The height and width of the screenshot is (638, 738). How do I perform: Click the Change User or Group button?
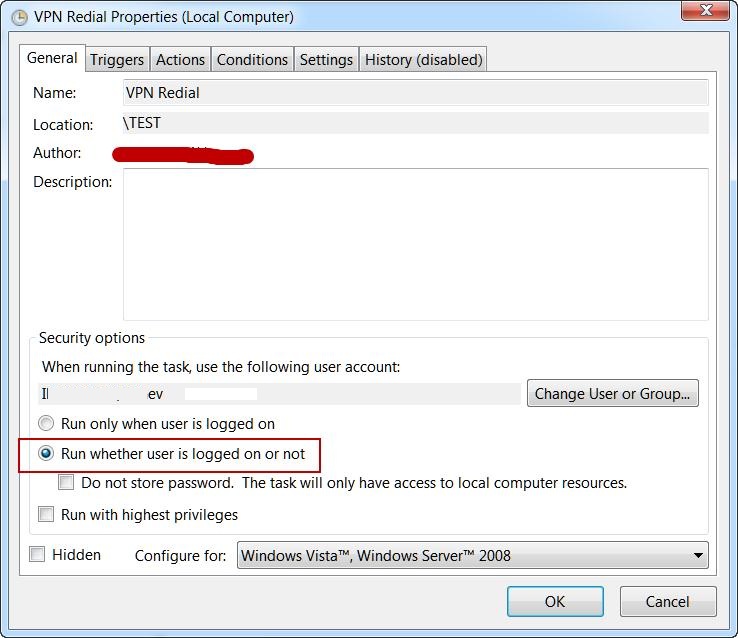point(612,394)
